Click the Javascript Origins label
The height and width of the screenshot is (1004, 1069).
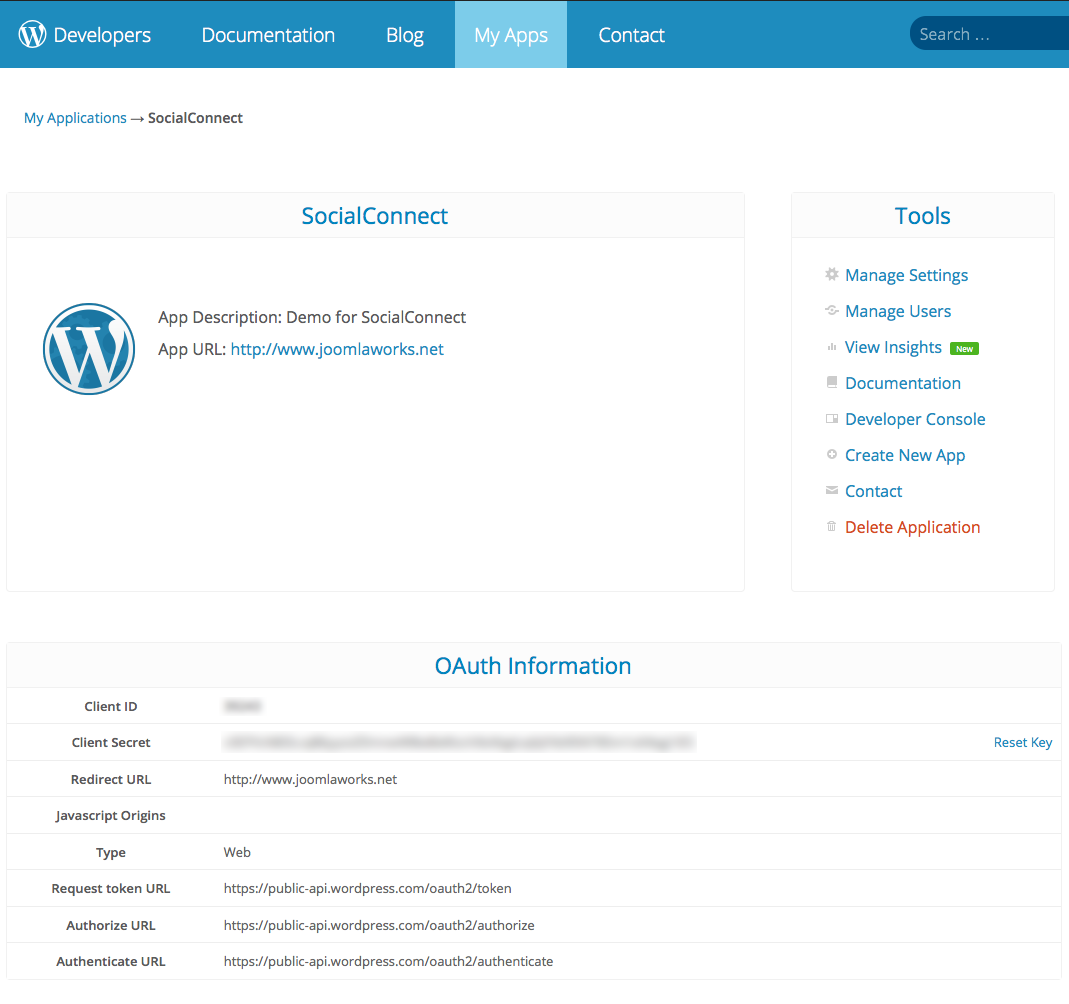point(110,816)
